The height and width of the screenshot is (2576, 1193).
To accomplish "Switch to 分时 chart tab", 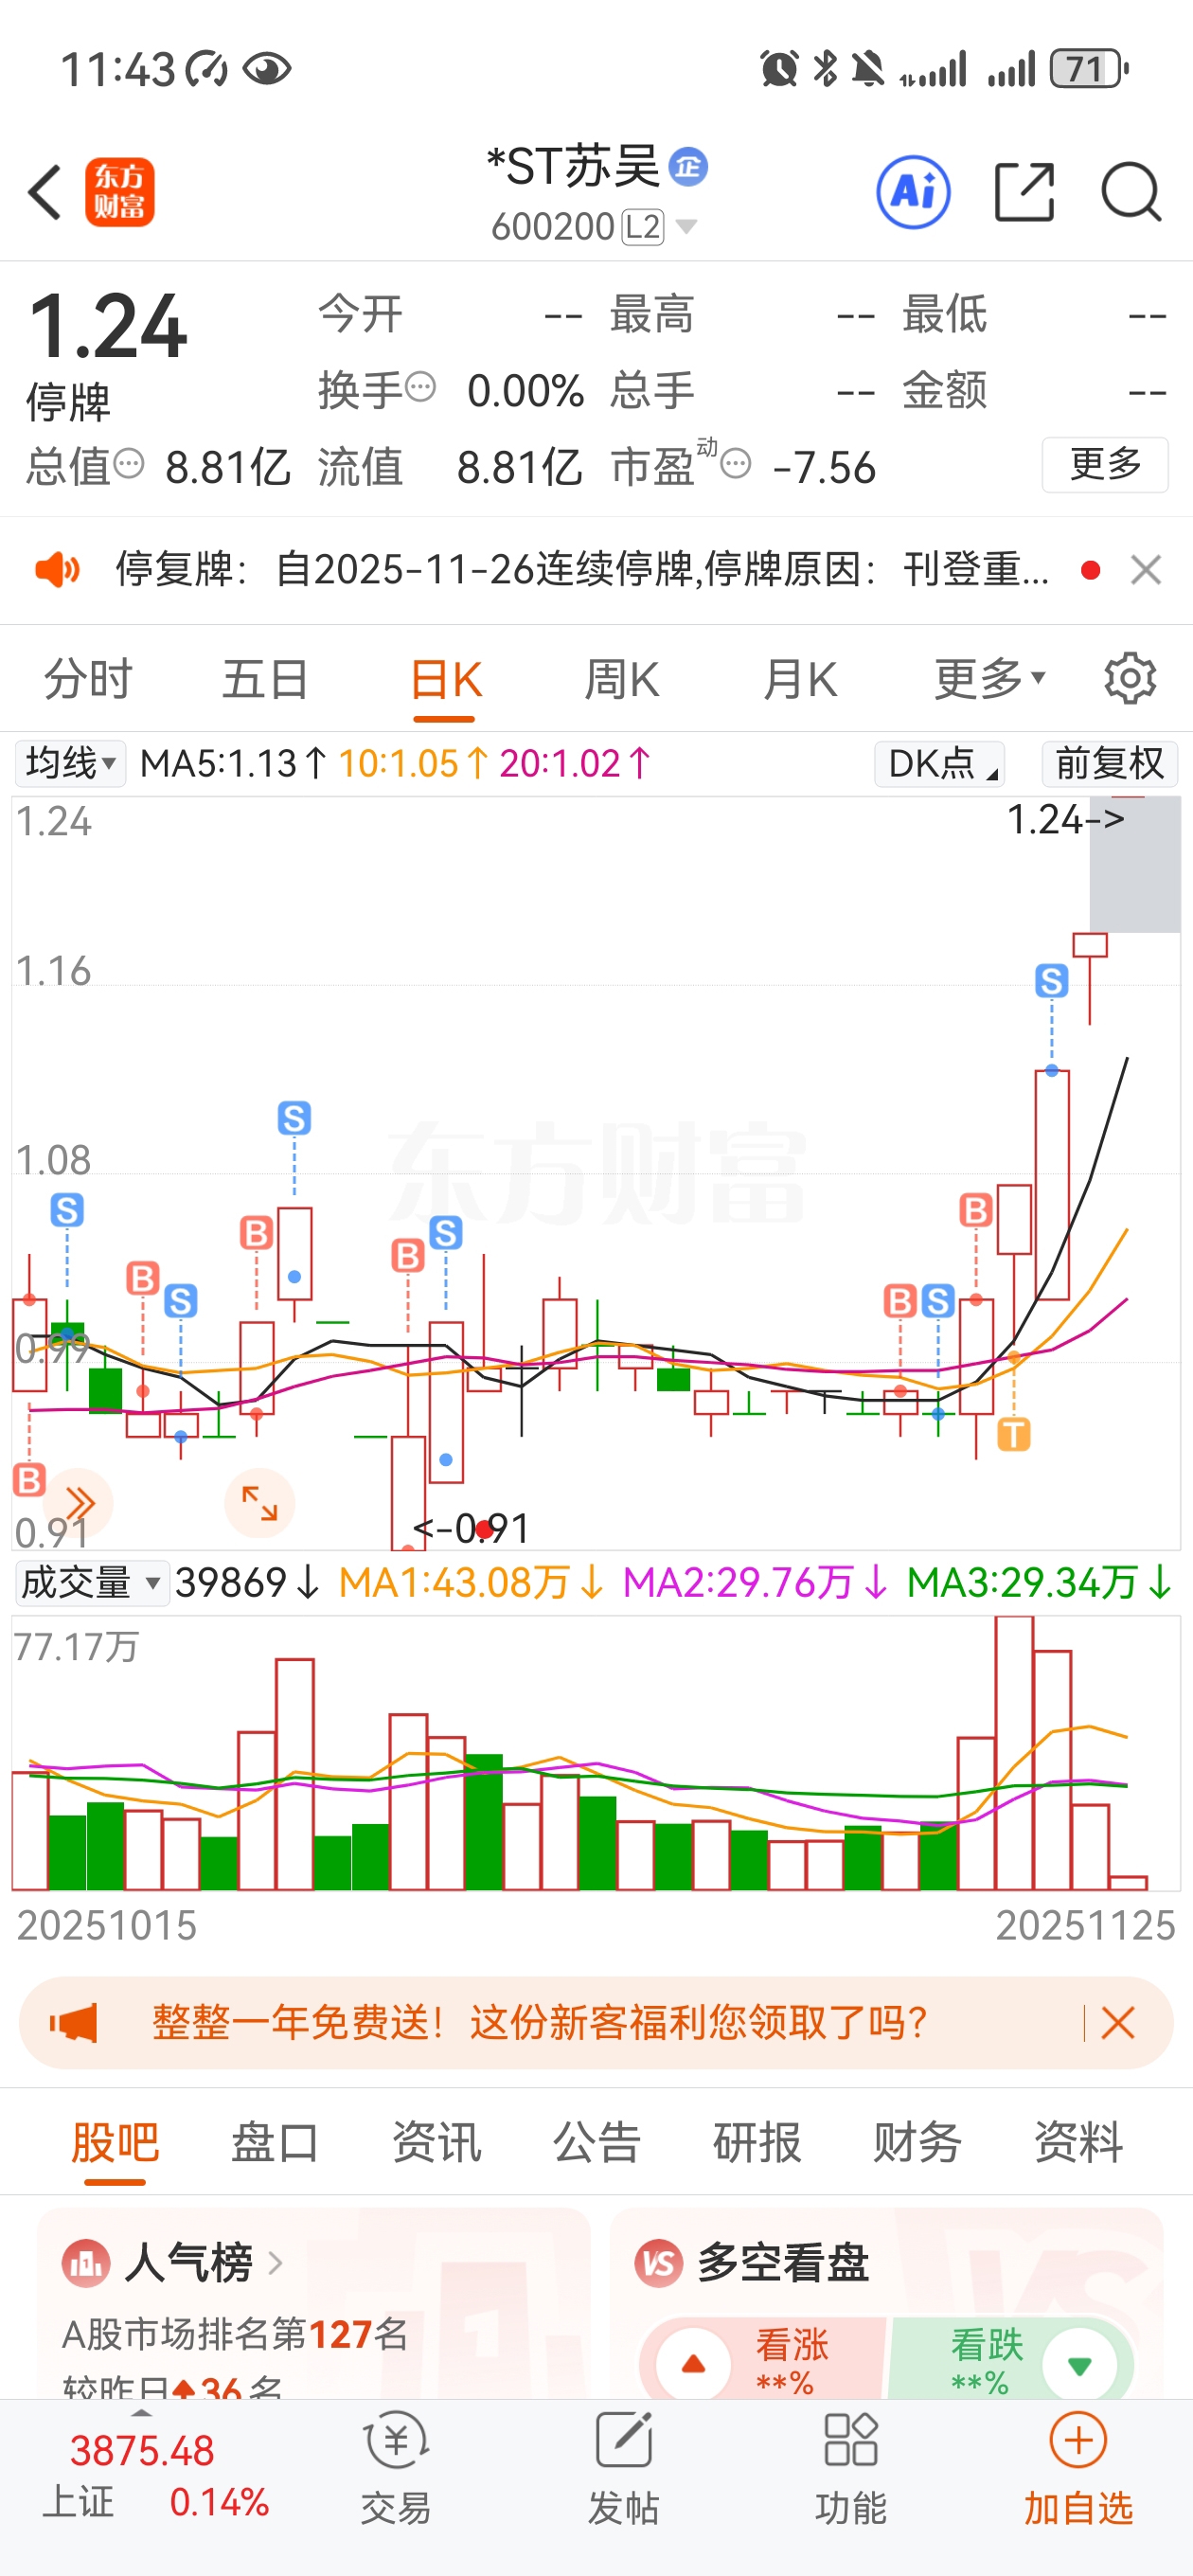I will click(88, 679).
